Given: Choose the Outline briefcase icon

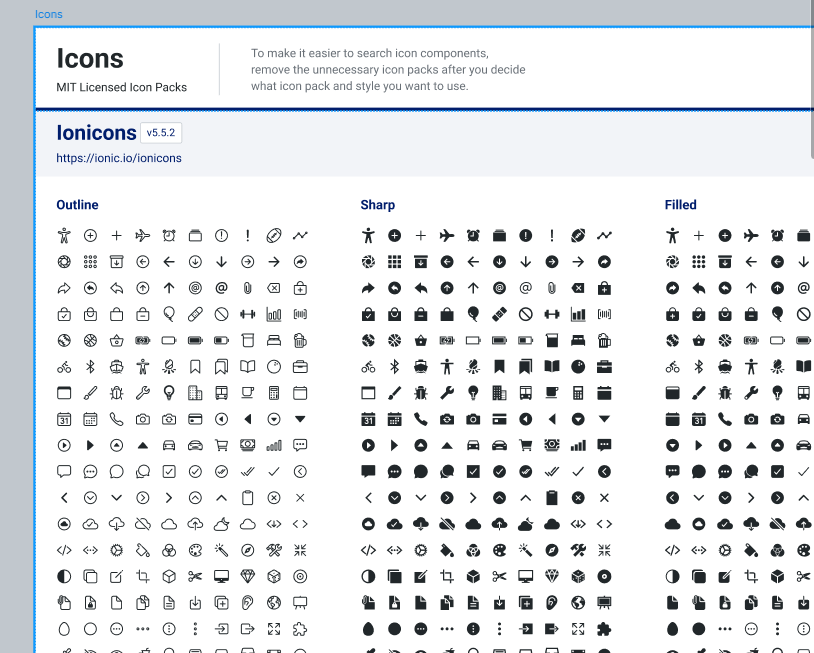Looking at the screenshot, I should click(x=300, y=367).
